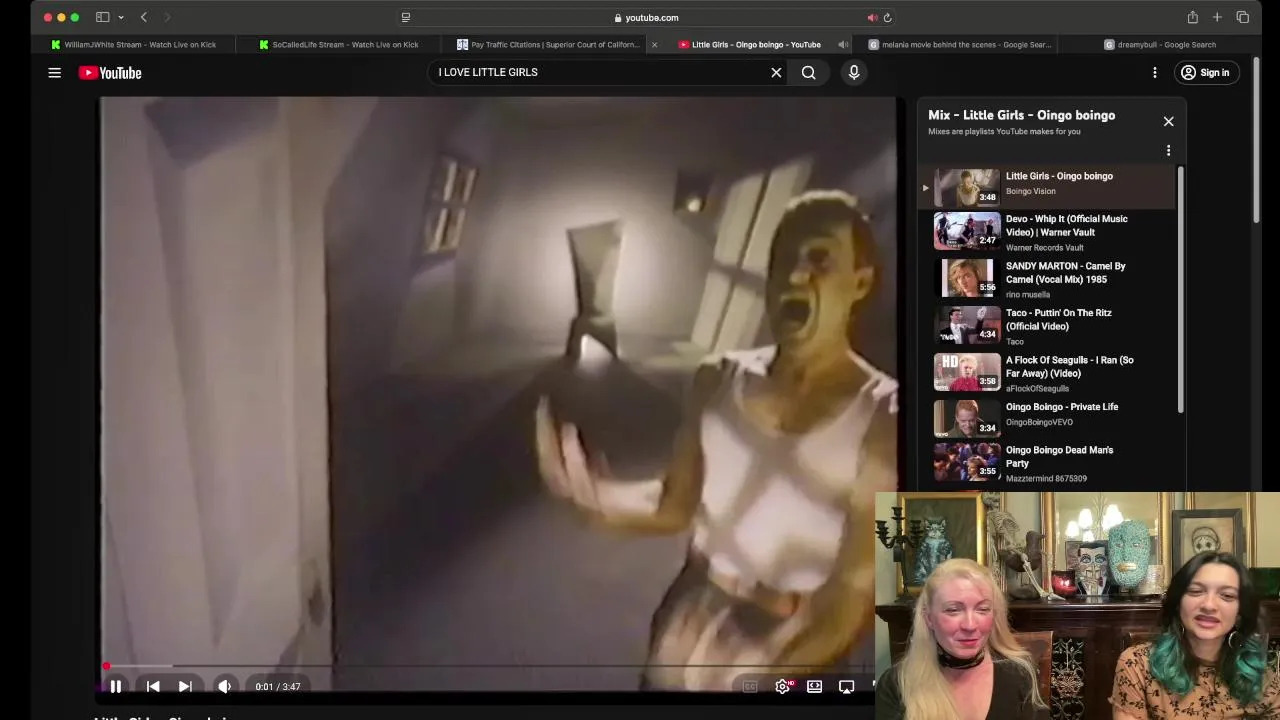Image resolution: width=1280 pixels, height=720 pixels.
Task: Mute audio from Safari address bar
Action: point(872,17)
